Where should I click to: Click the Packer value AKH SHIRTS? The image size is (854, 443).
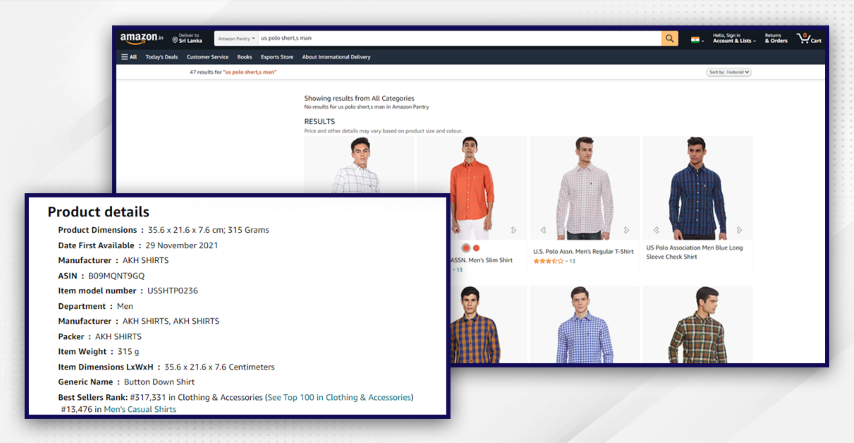tap(118, 337)
